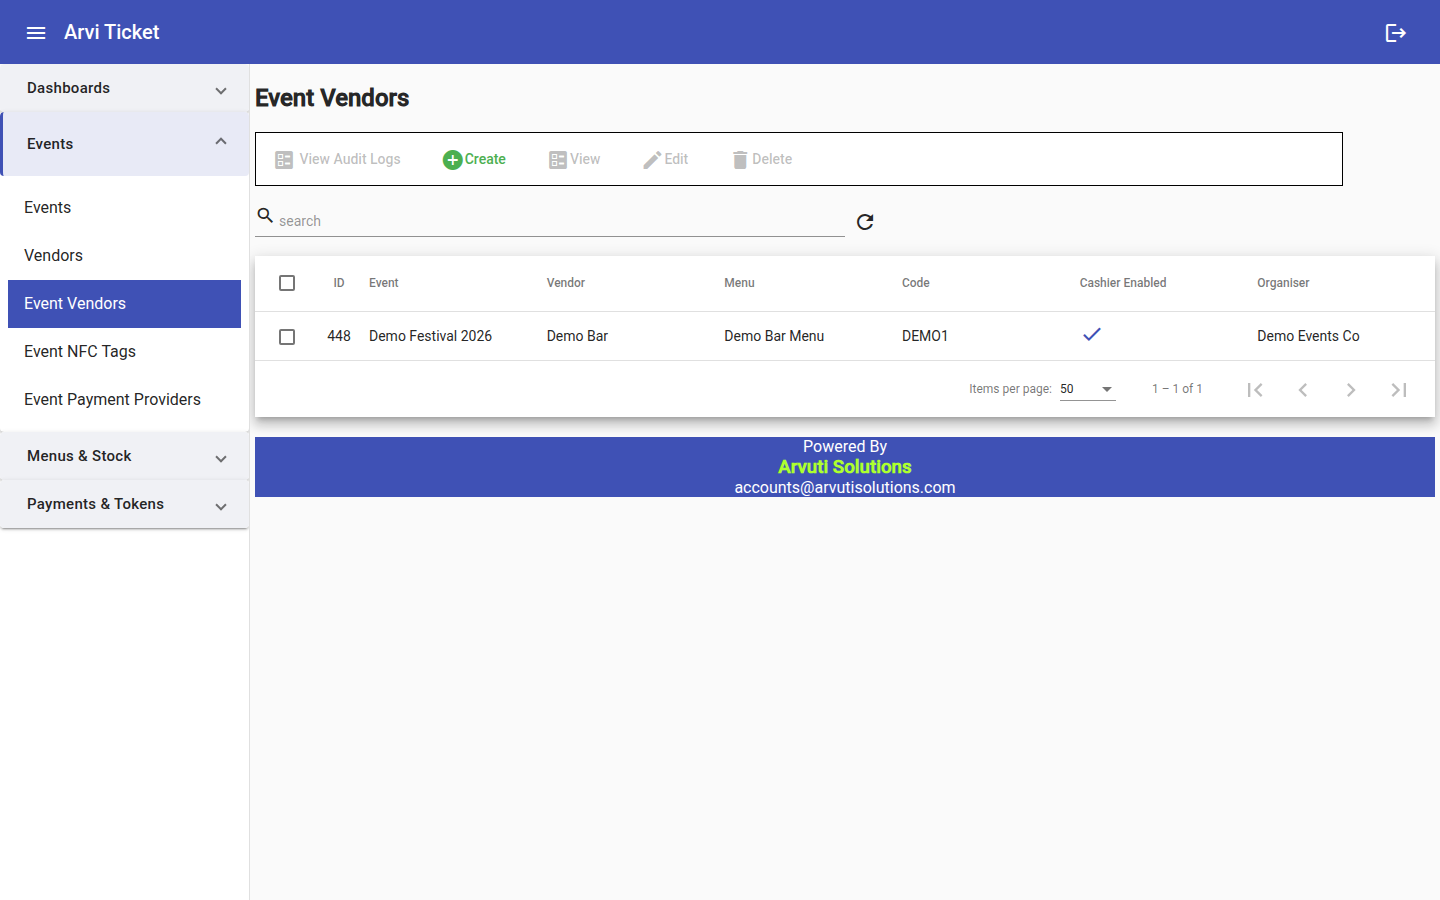The height and width of the screenshot is (900, 1440).
Task: Collapse the Events sidebar section
Action: coord(125,144)
